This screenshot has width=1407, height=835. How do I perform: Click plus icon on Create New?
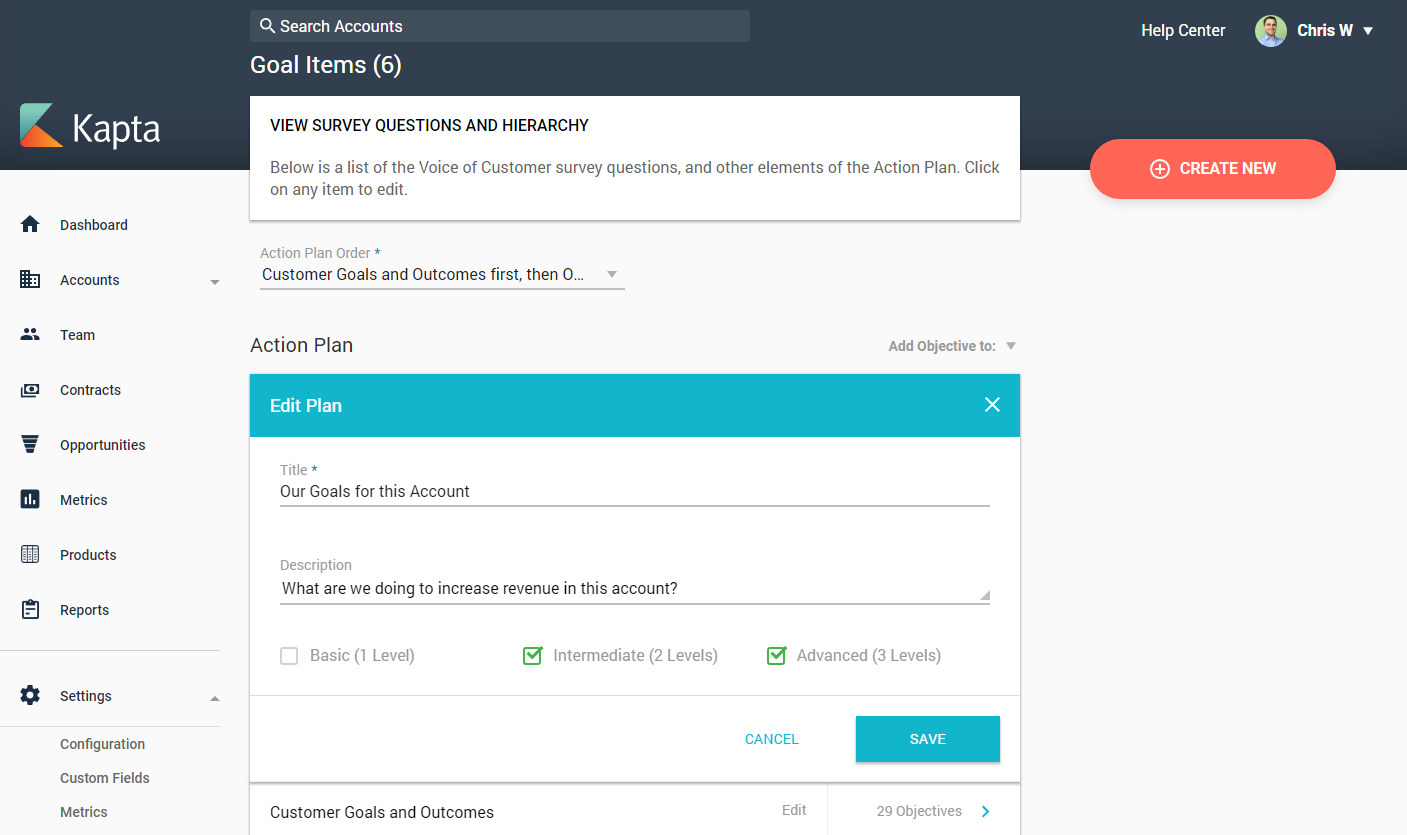[x=1160, y=169]
